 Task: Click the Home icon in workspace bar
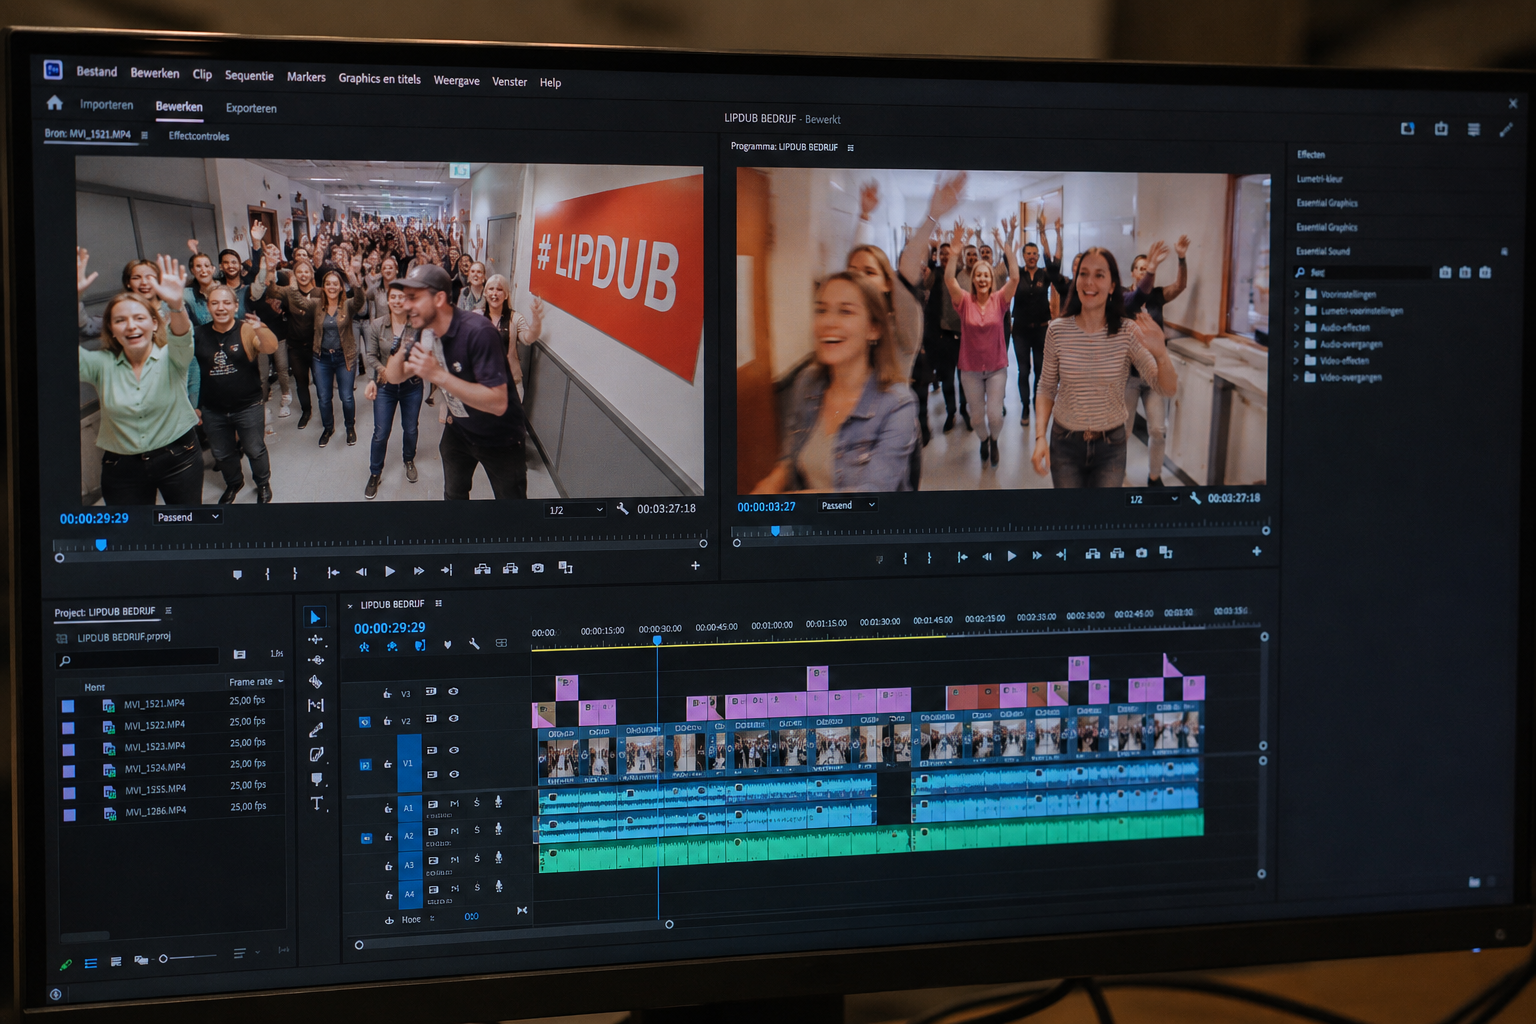[x=54, y=102]
